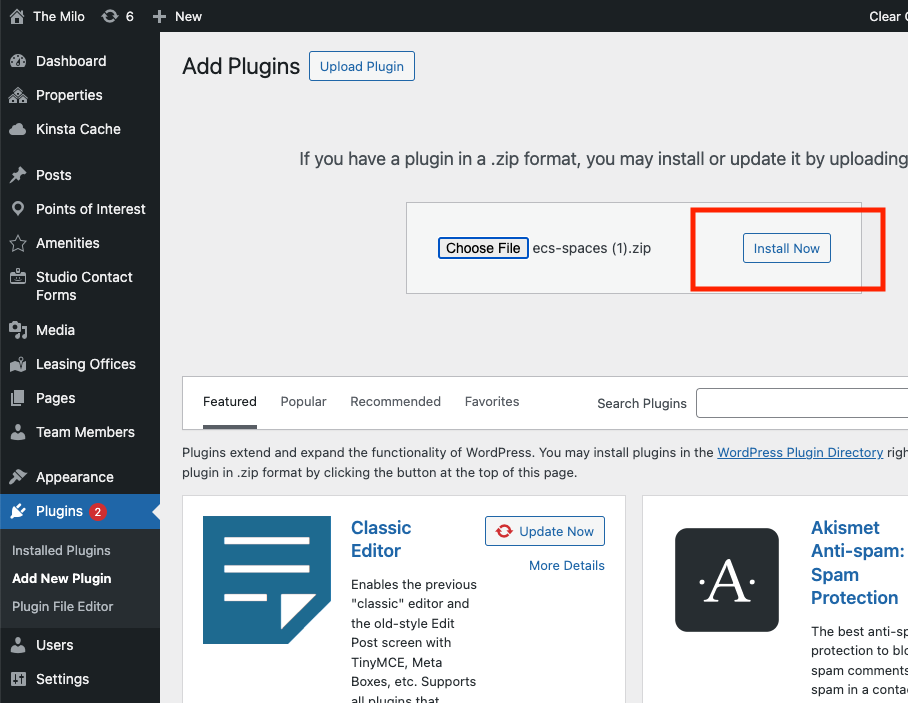The image size is (908, 703).
Task: Open the Settings menu label
Action: (x=63, y=679)
